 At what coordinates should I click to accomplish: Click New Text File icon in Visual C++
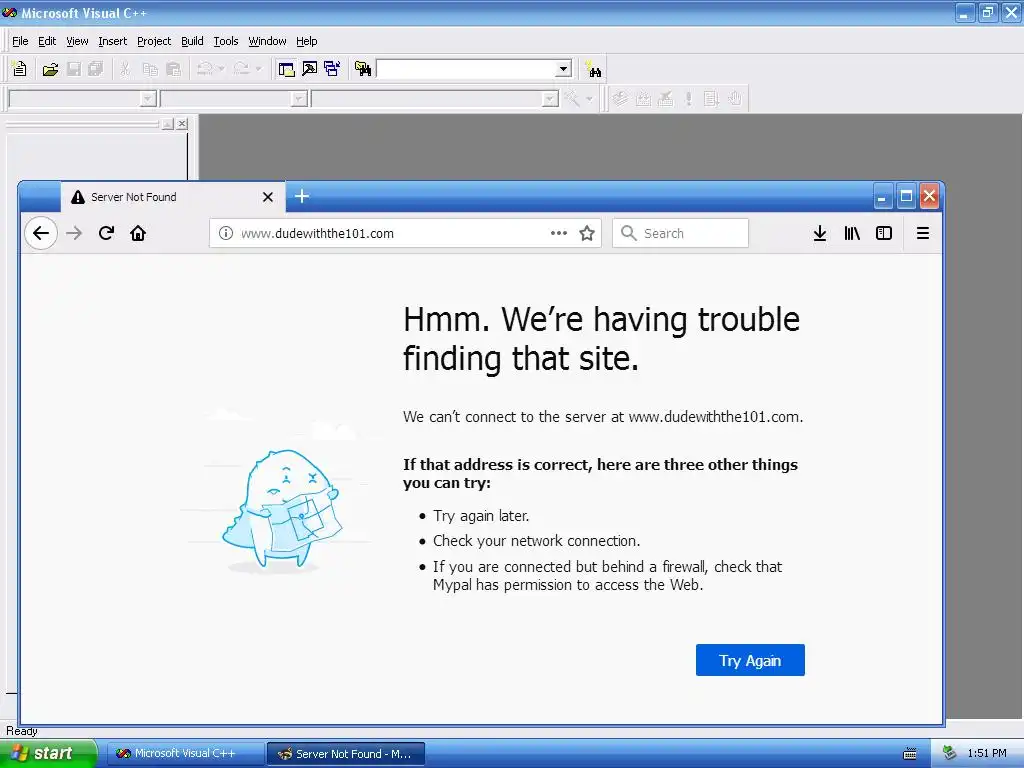20,69
